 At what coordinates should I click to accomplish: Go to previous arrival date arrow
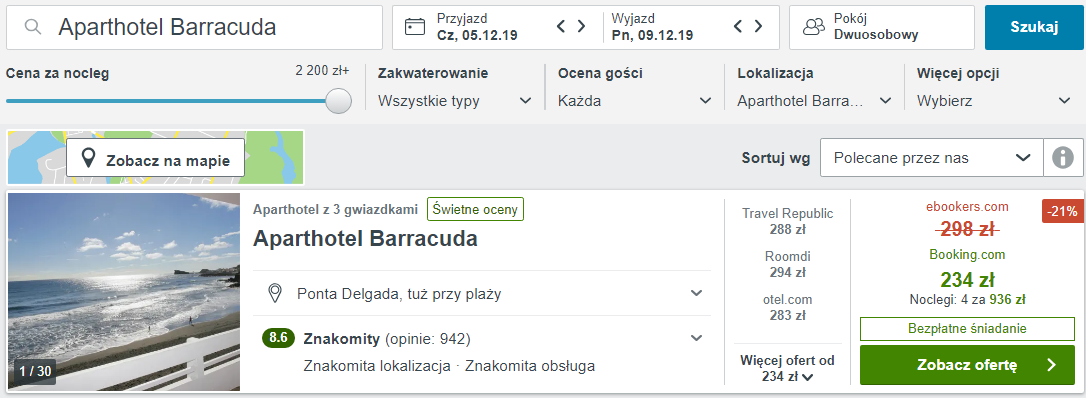click(562, 26)
